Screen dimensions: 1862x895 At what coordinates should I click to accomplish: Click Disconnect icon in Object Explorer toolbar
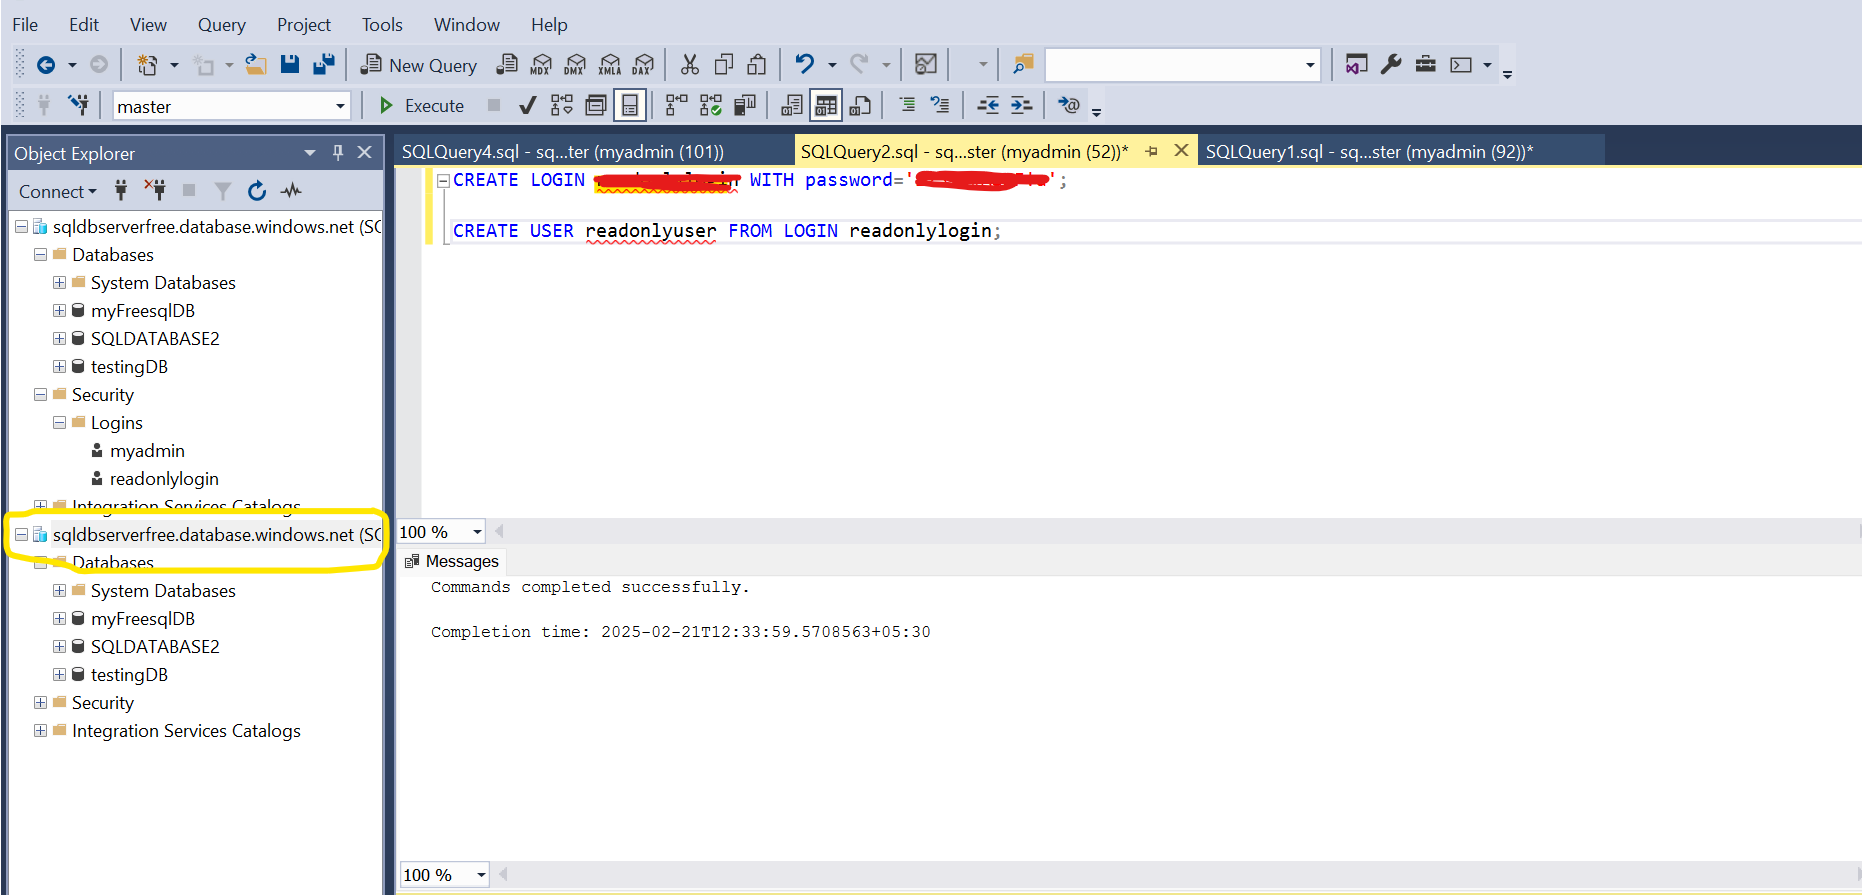click(x=154, y=190)
